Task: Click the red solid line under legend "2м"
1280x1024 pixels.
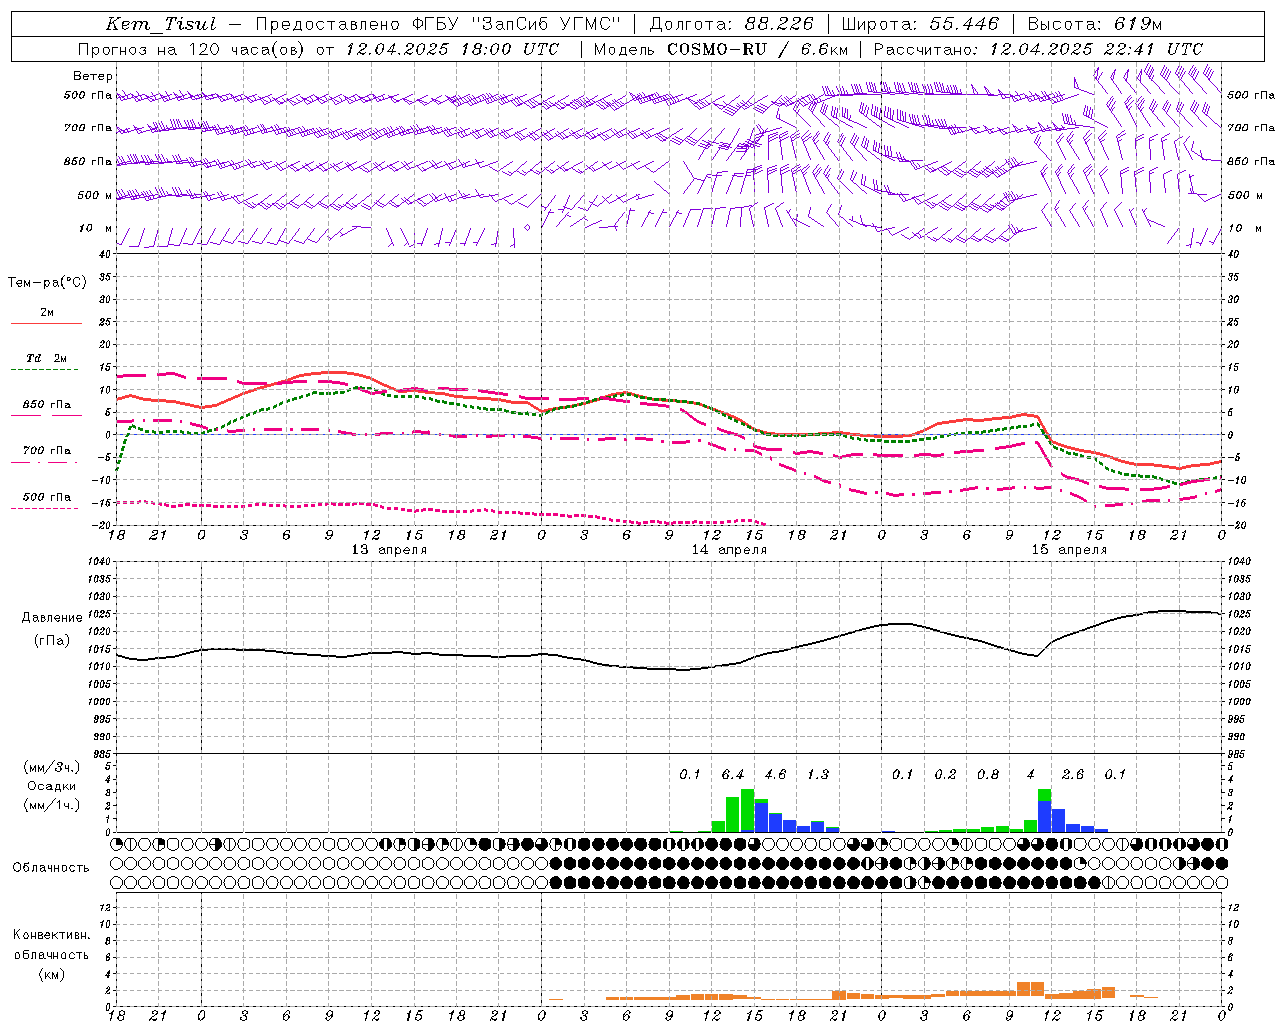Action: [46, 323]
